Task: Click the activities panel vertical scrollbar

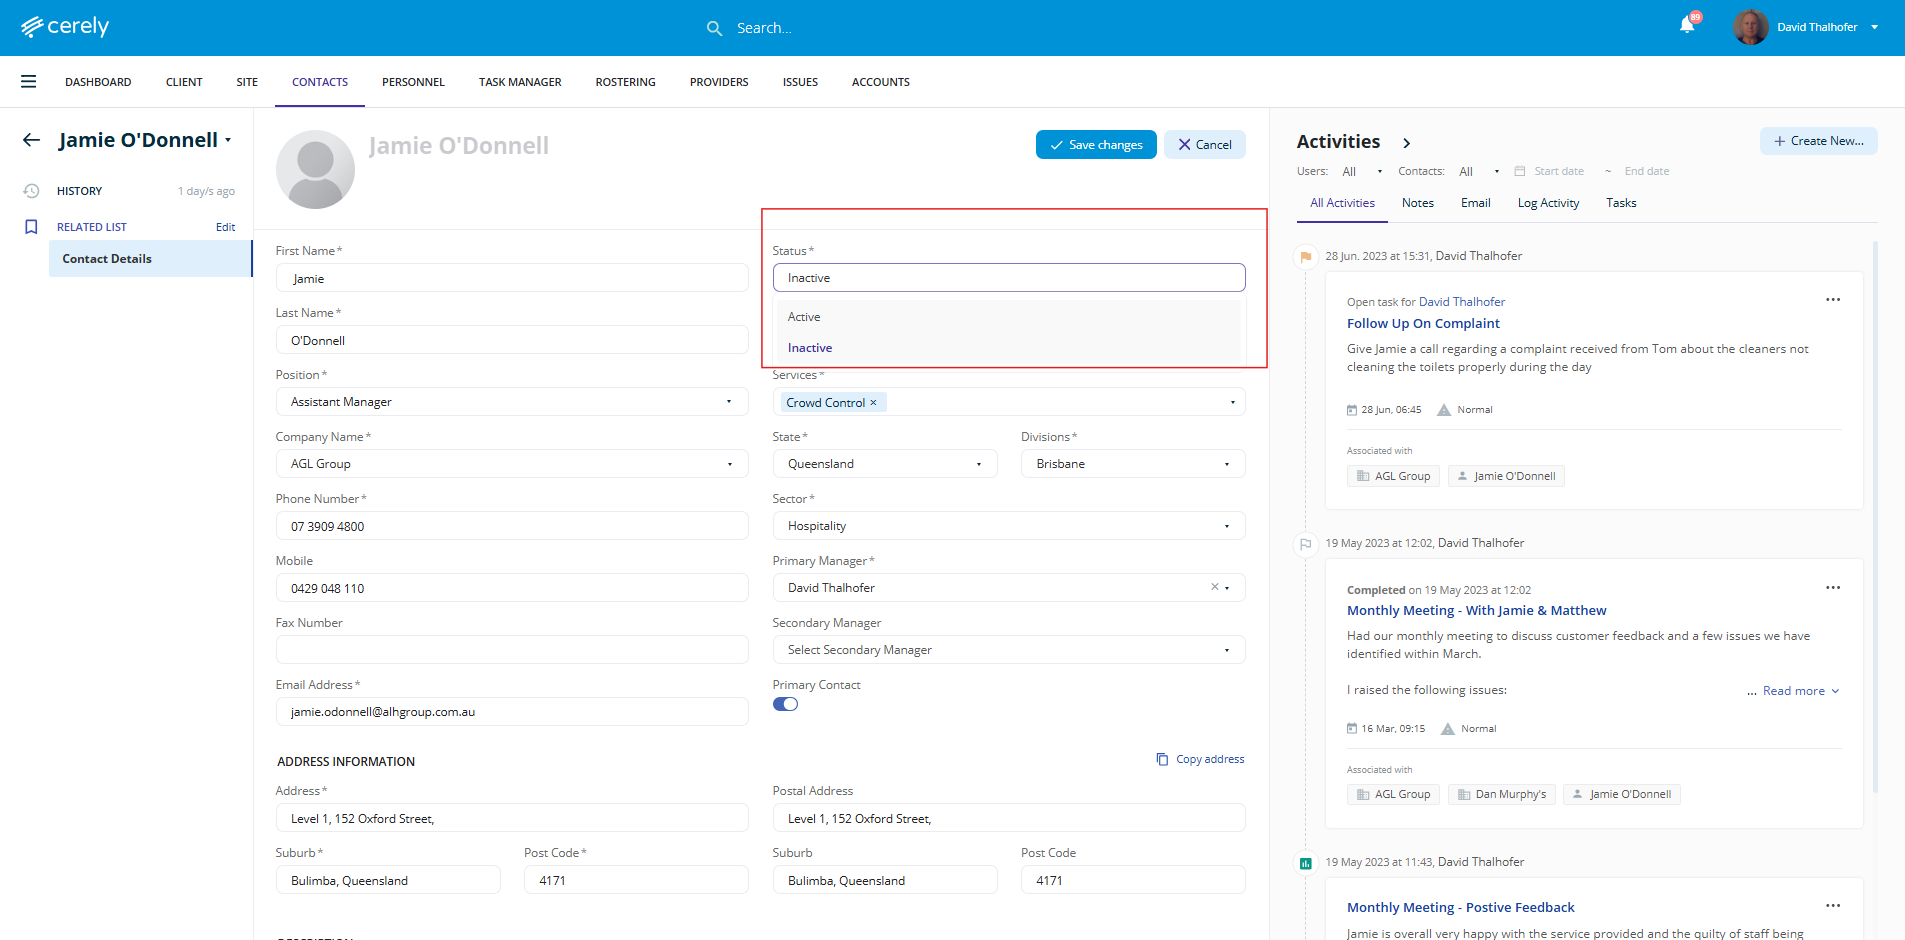Action: (1875, 500)
